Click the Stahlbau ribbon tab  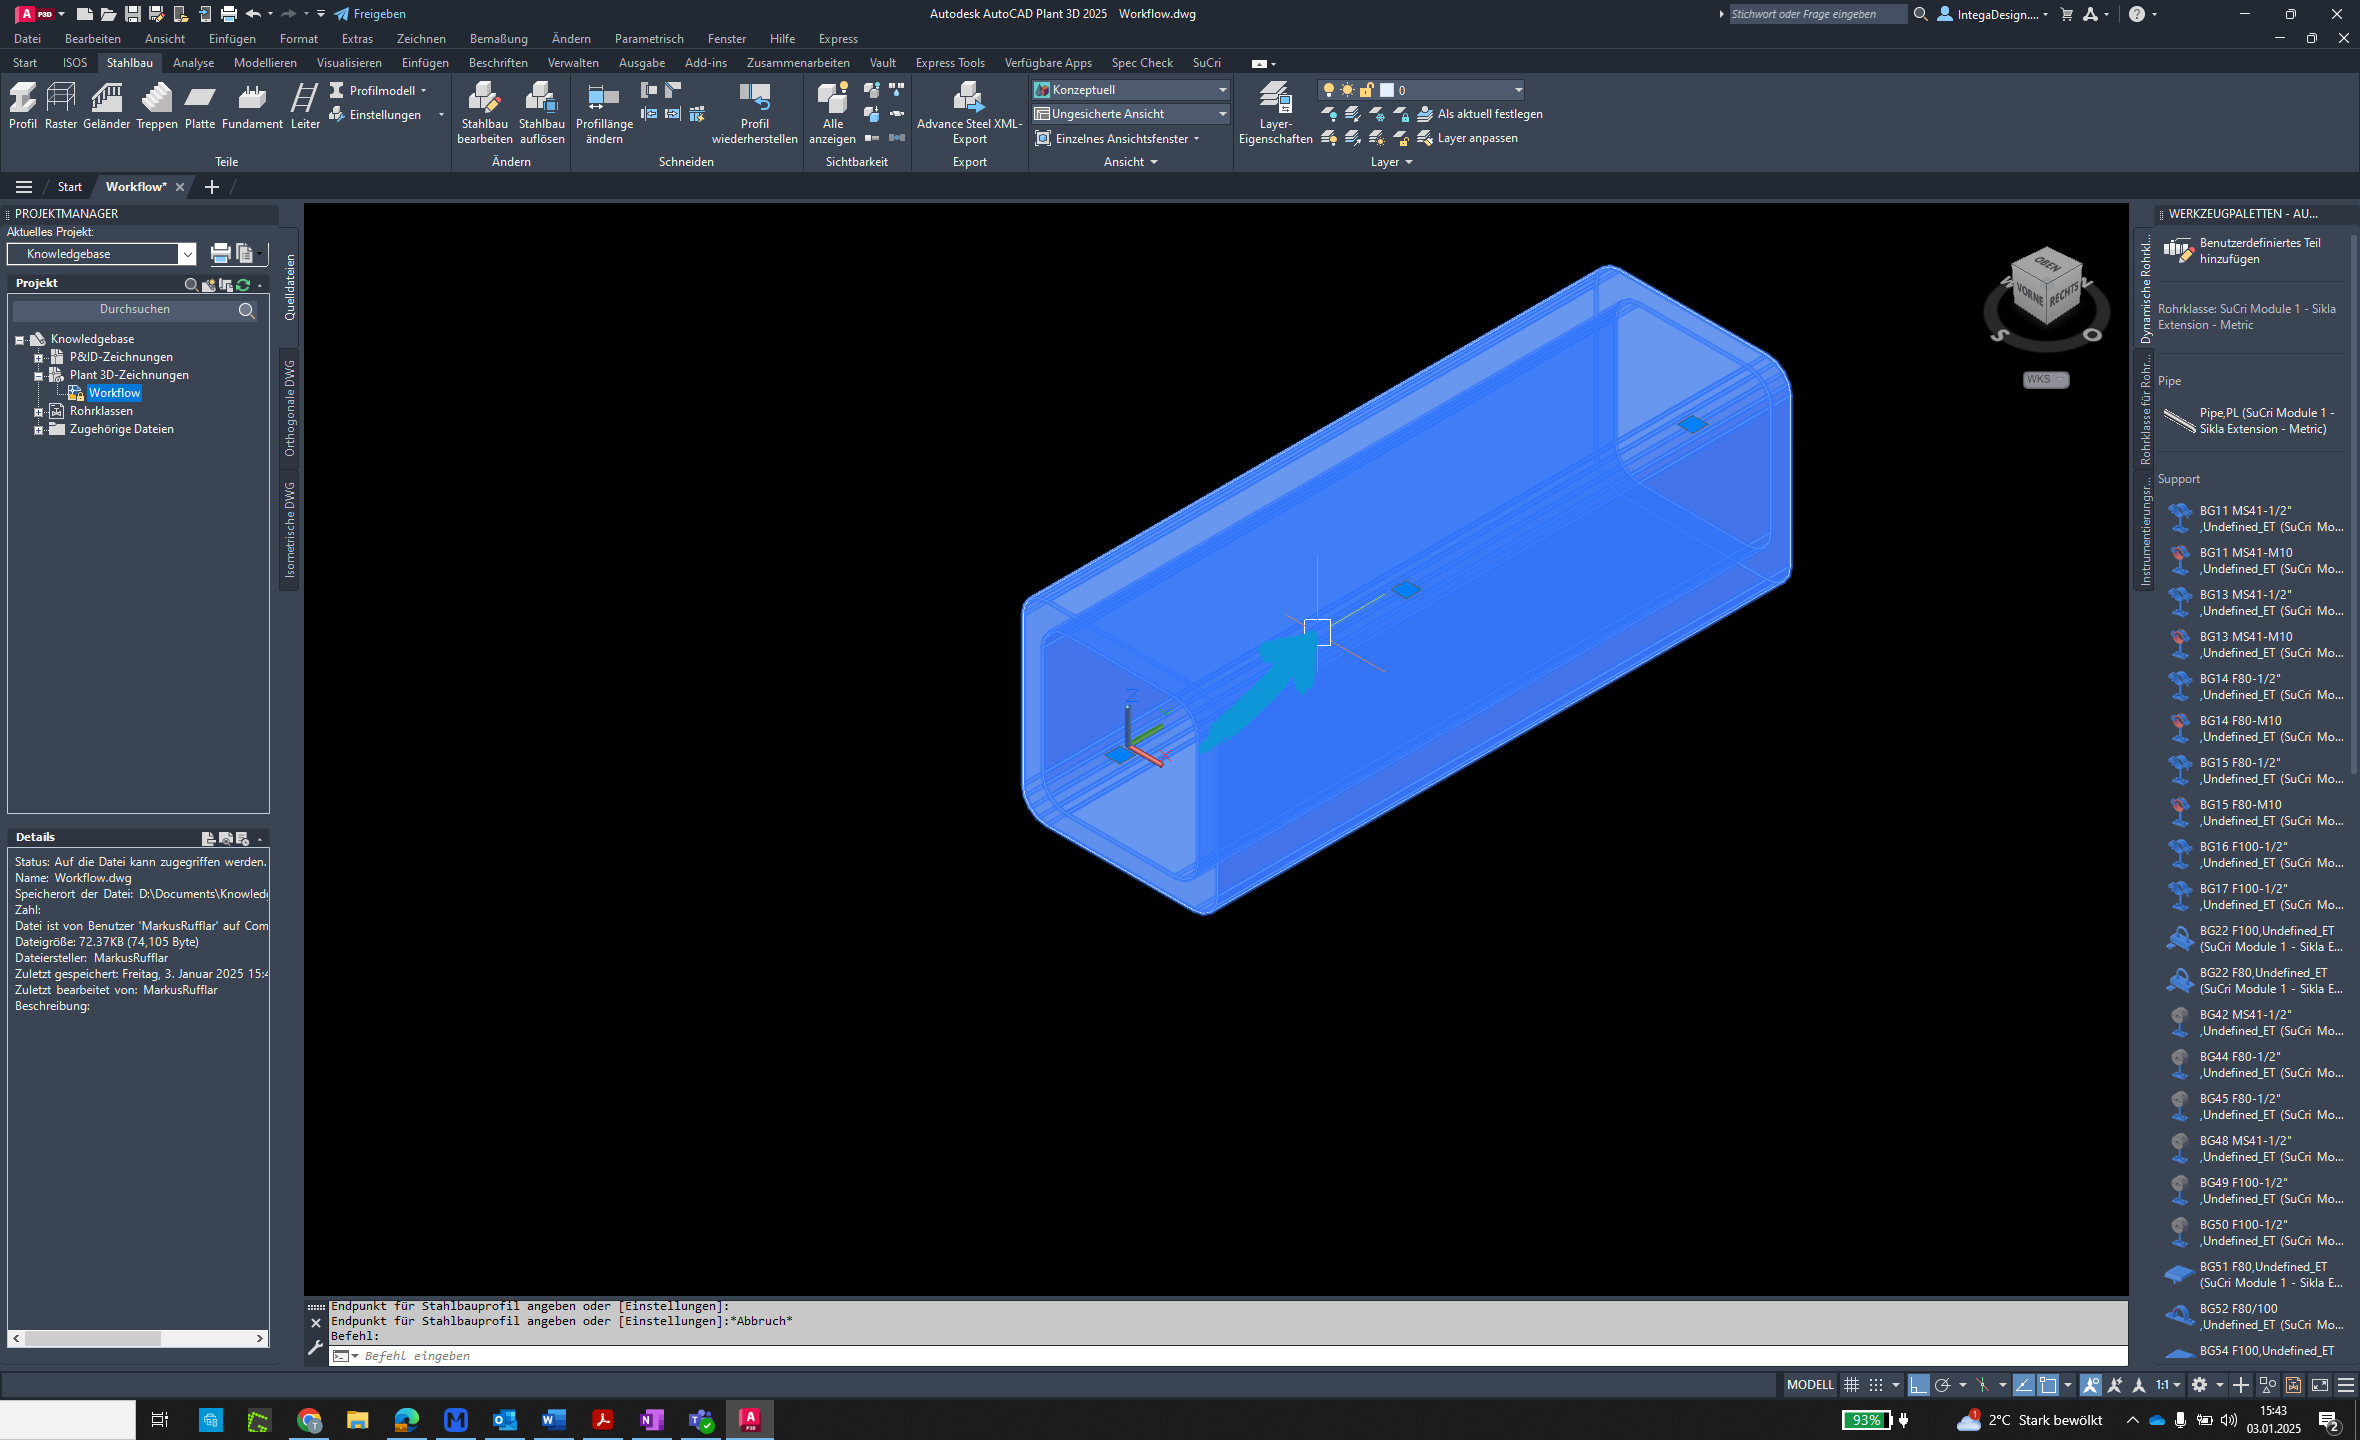point(130,62)
